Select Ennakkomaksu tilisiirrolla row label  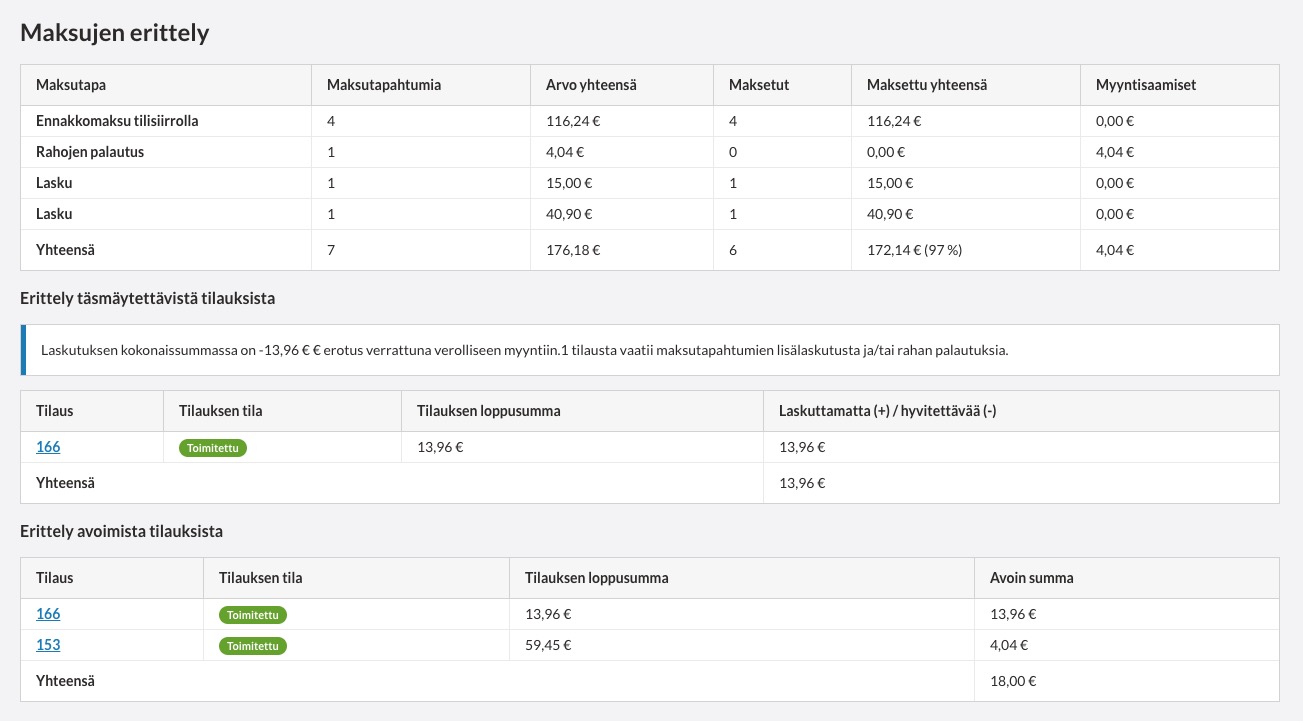pyautogui.click(x=117, y=121)
